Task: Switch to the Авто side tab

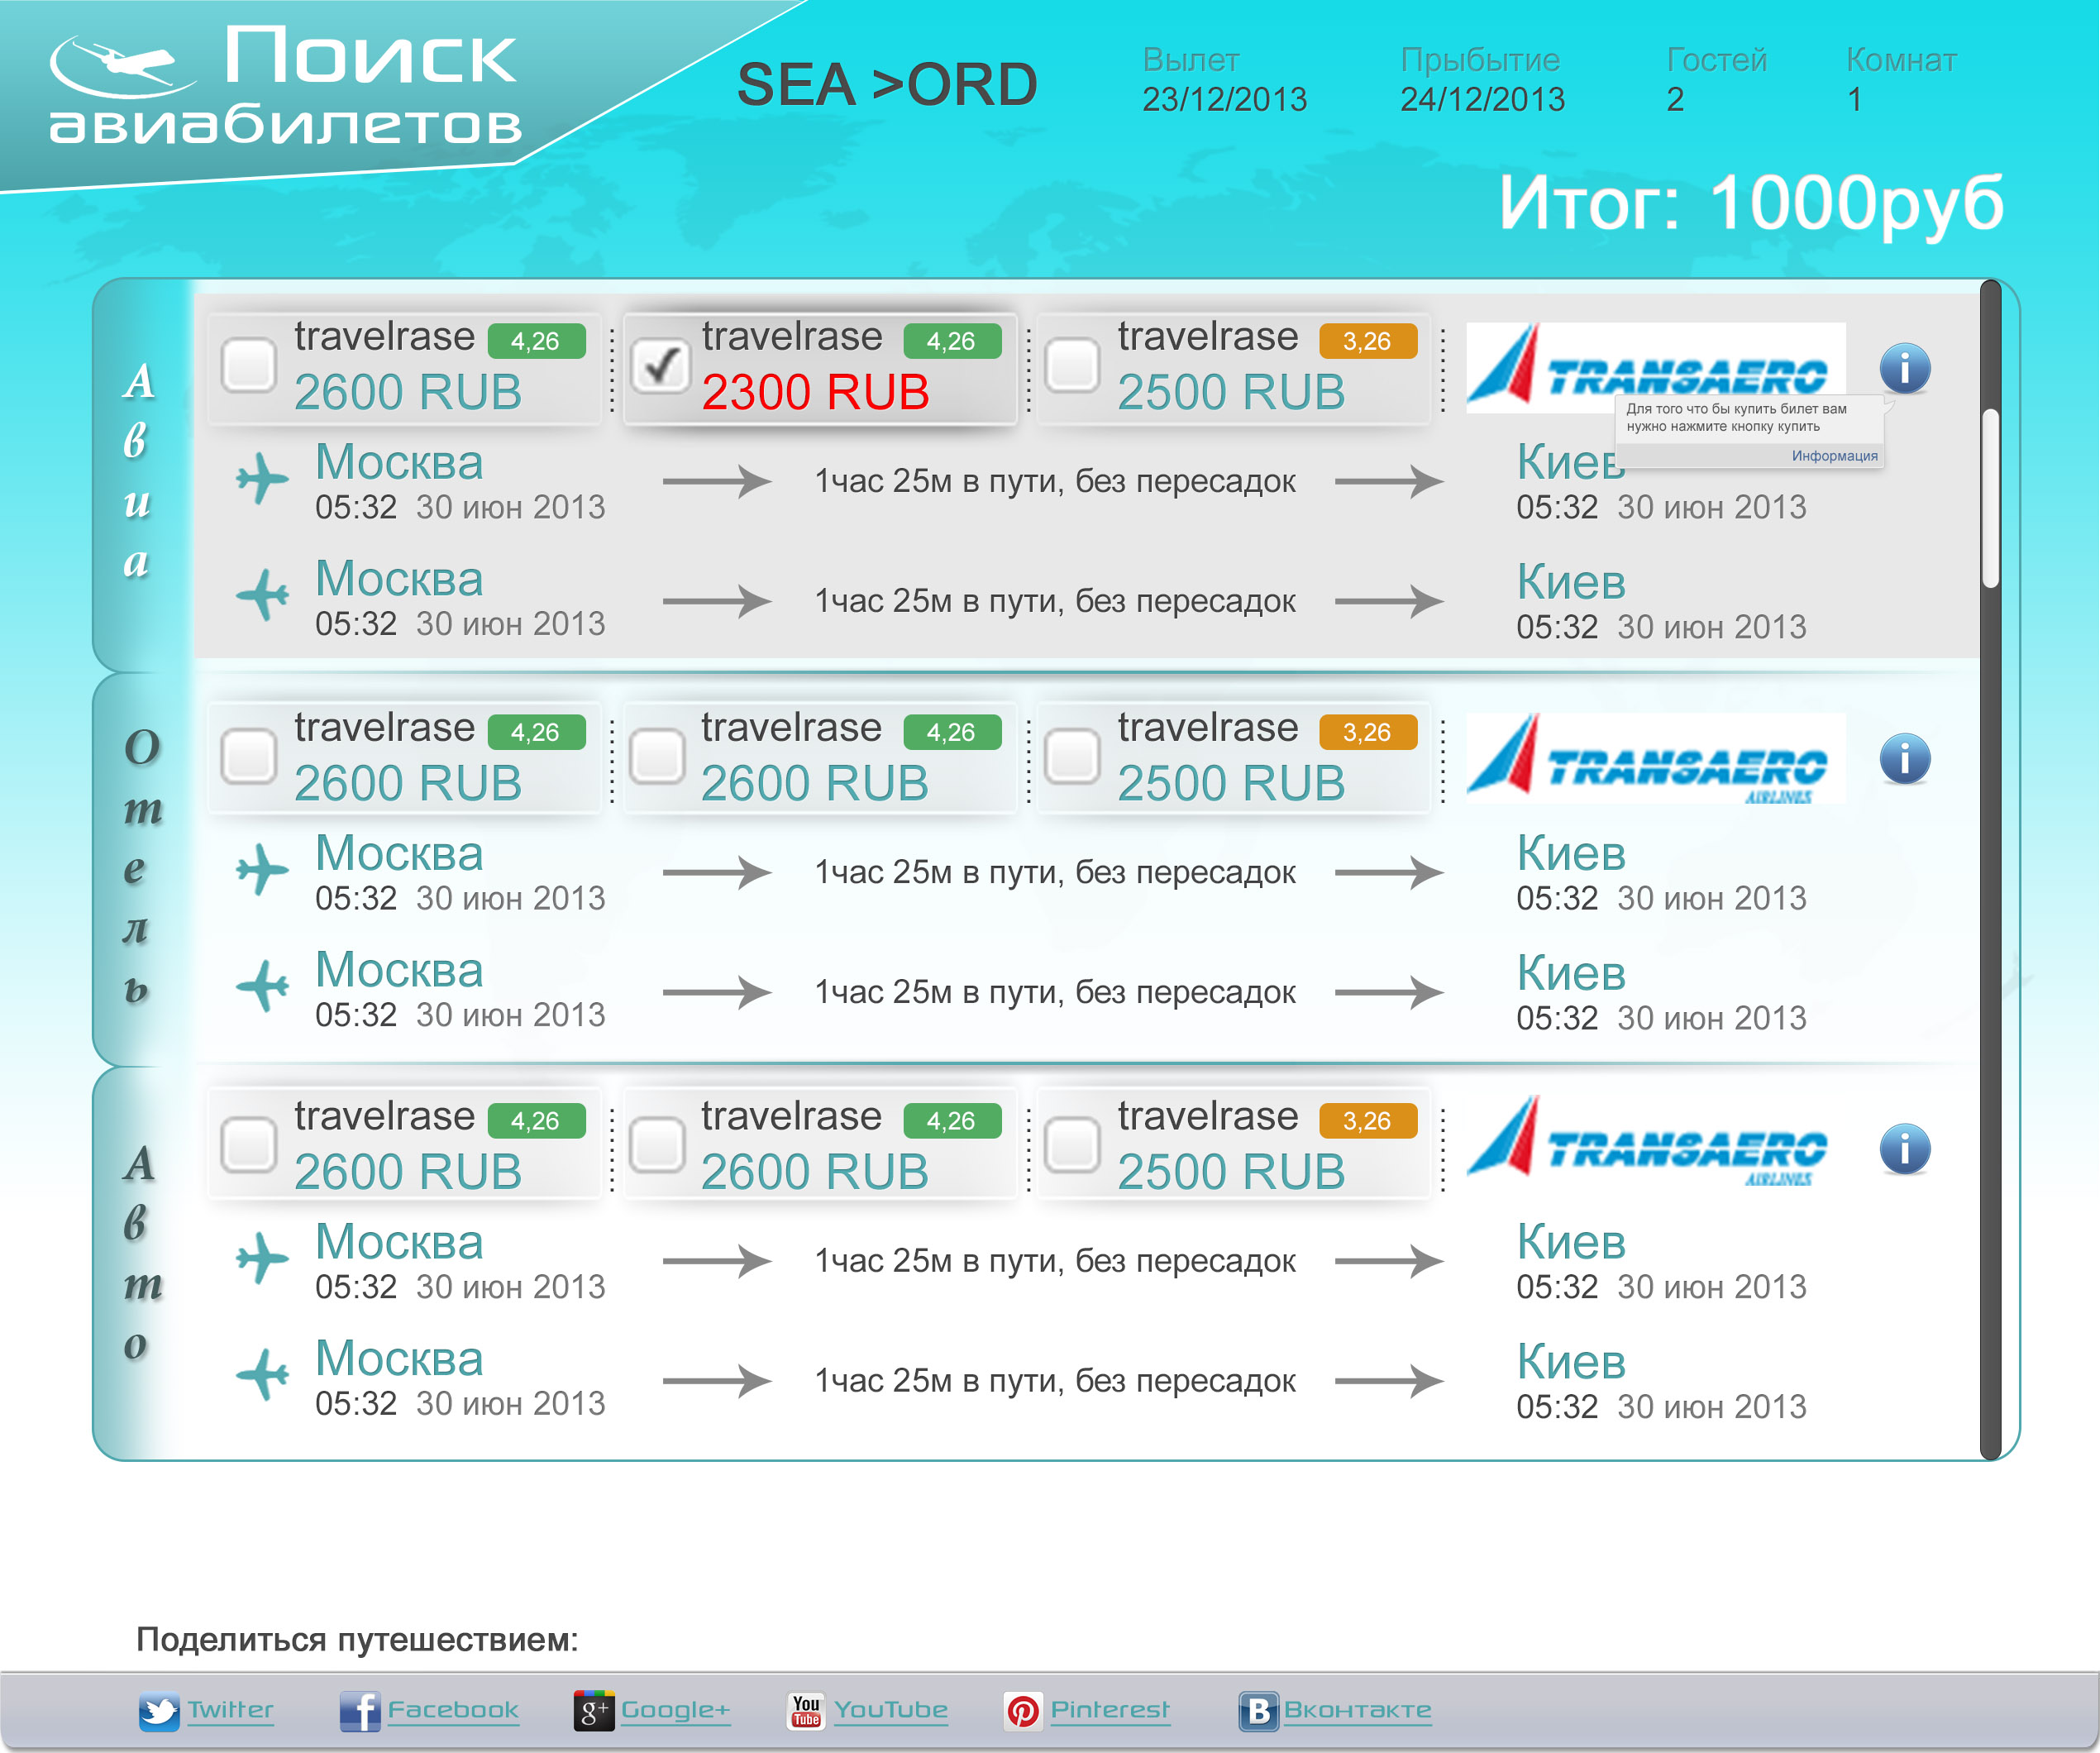Action: (140, 1254)
